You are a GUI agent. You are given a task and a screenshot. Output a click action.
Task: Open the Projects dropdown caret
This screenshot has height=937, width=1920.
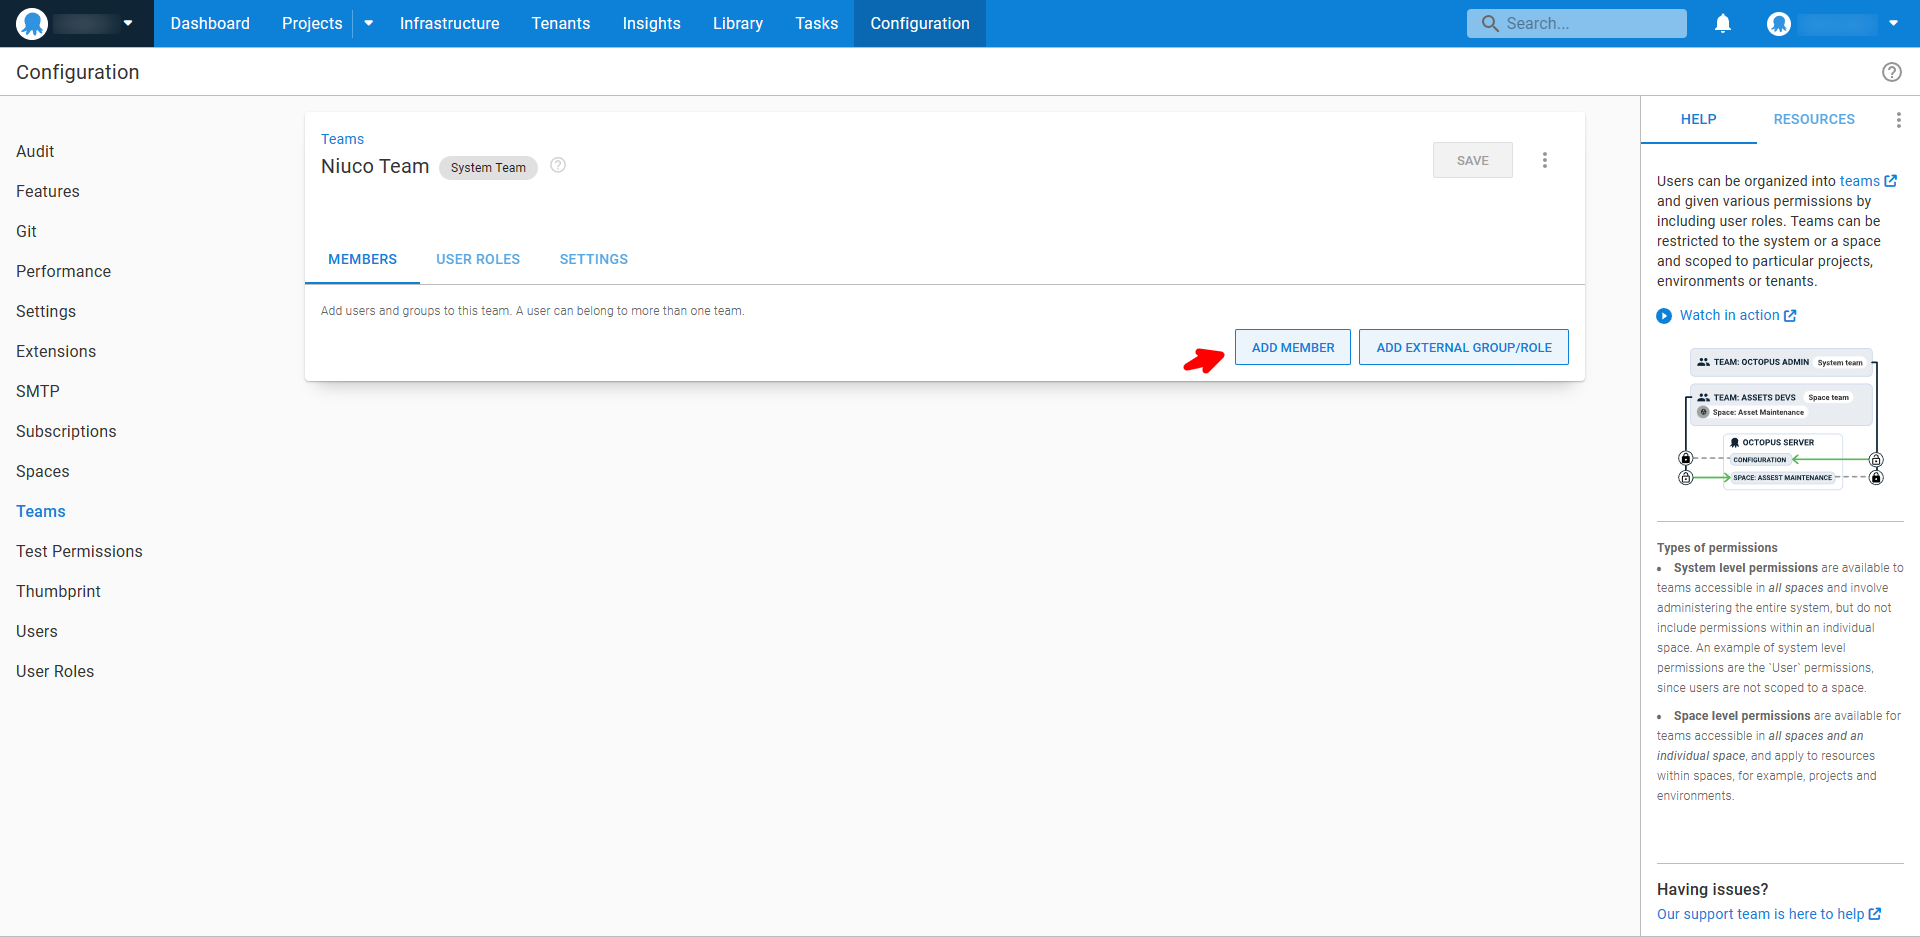(369, 23)
